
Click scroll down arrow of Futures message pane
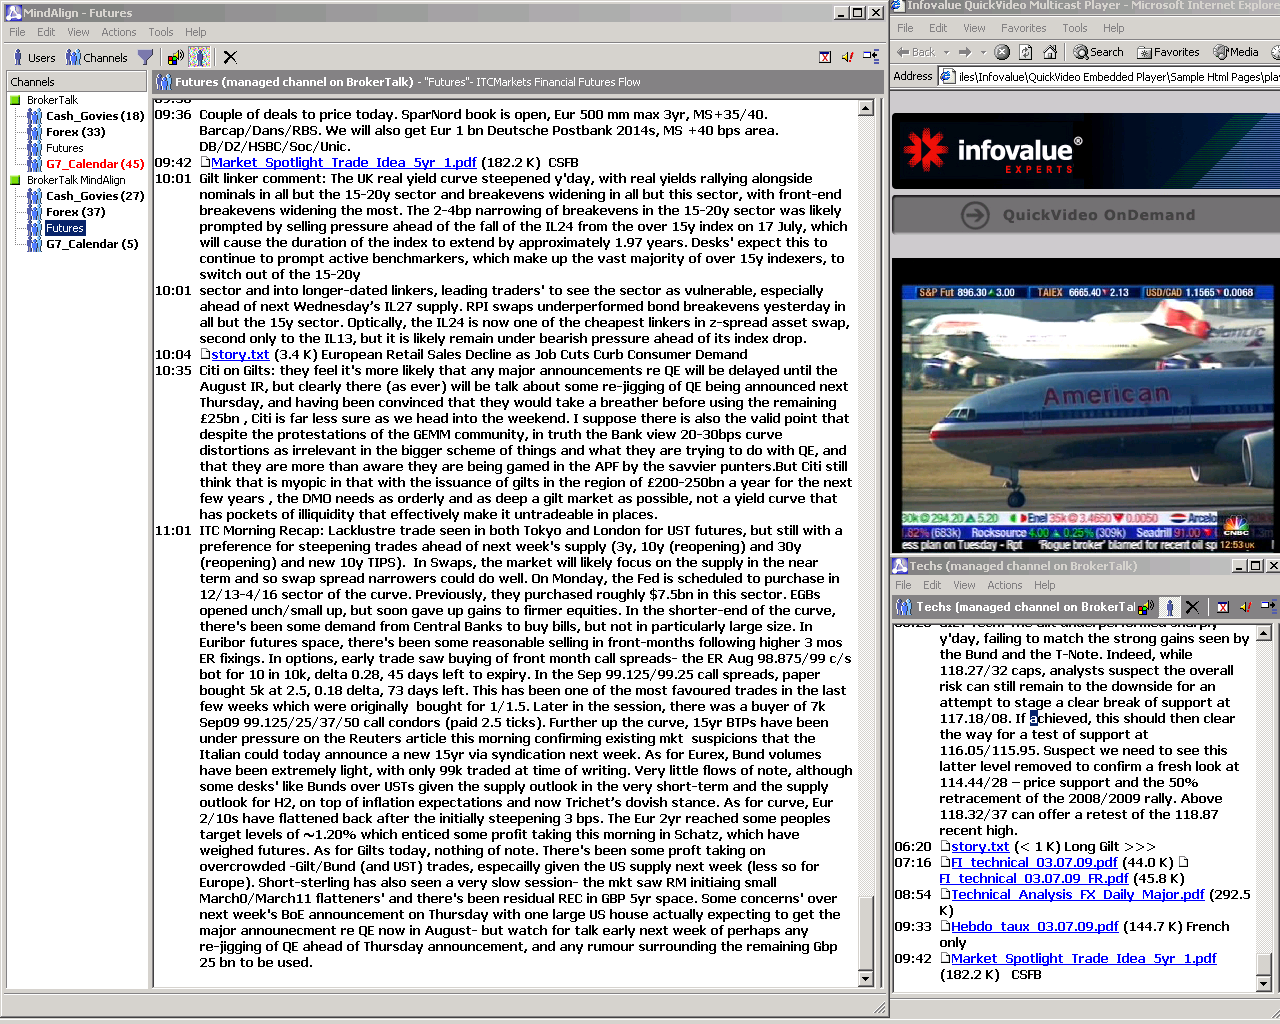pyautogui.click(x=866, y=979)
